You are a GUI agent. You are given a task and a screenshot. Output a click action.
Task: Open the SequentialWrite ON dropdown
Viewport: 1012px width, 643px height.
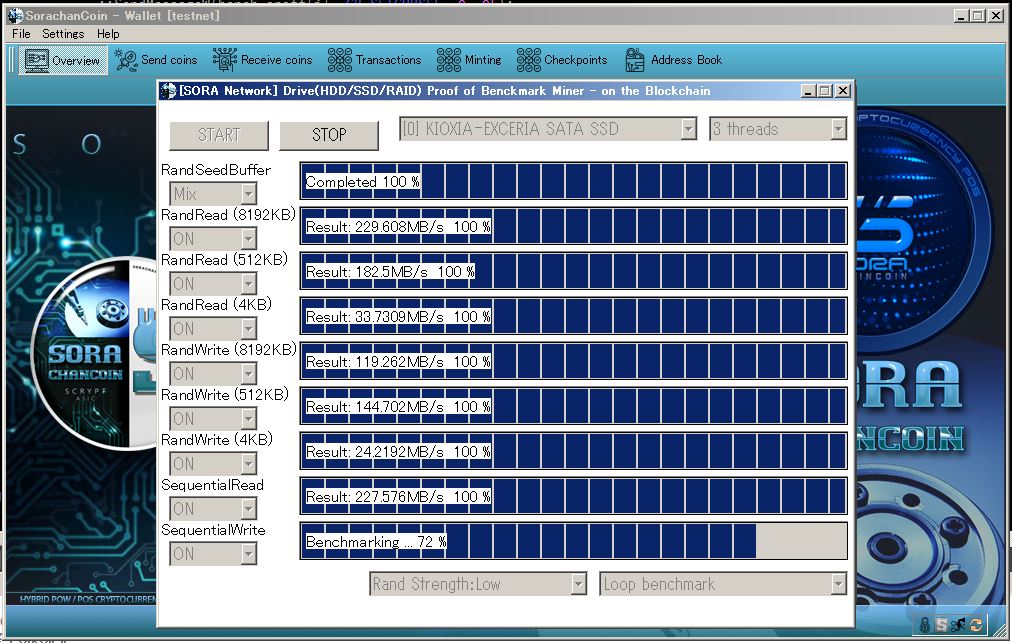(x=213, y=553)
